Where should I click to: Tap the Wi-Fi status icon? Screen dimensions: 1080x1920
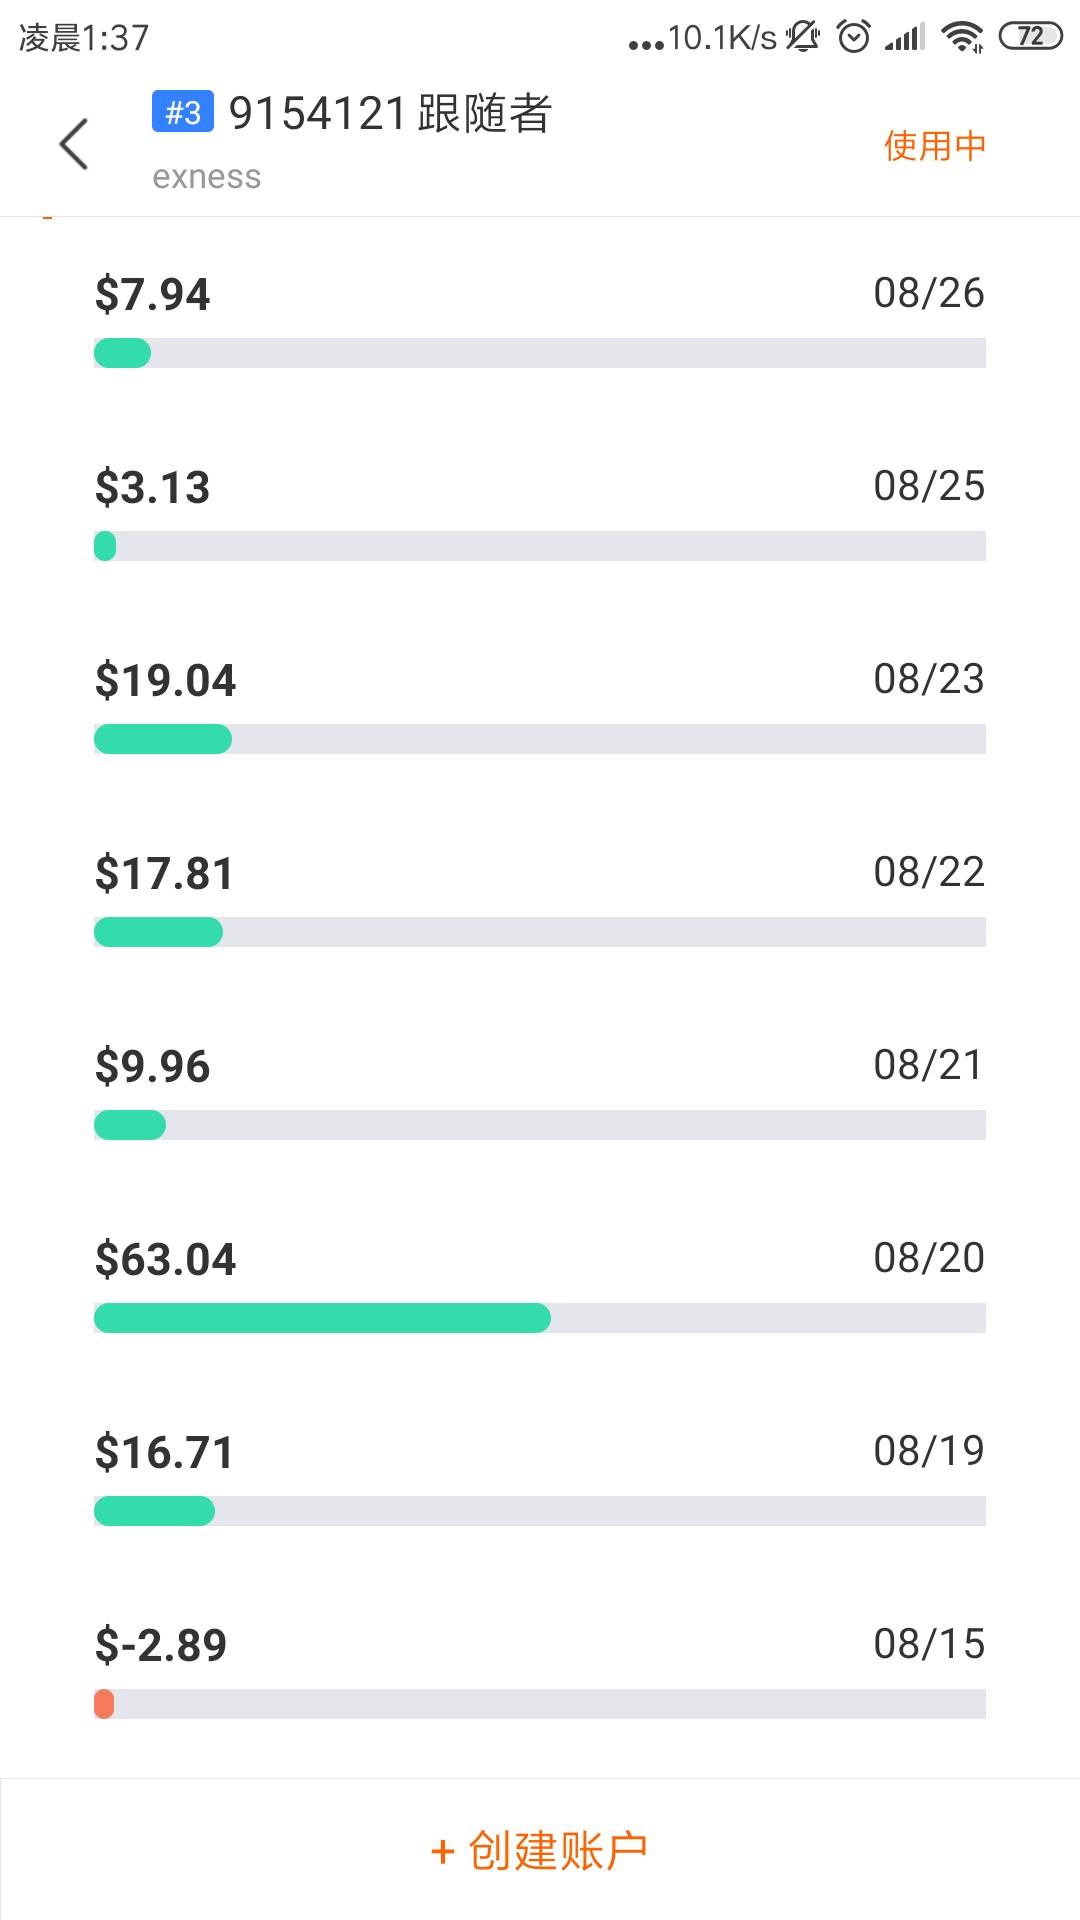(x=962, y=37)
